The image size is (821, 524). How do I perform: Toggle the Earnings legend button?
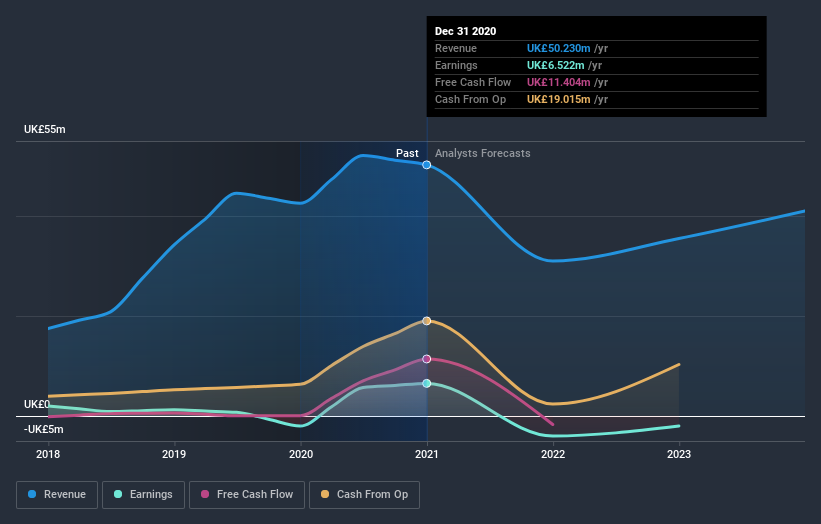(x=143, y=495)
